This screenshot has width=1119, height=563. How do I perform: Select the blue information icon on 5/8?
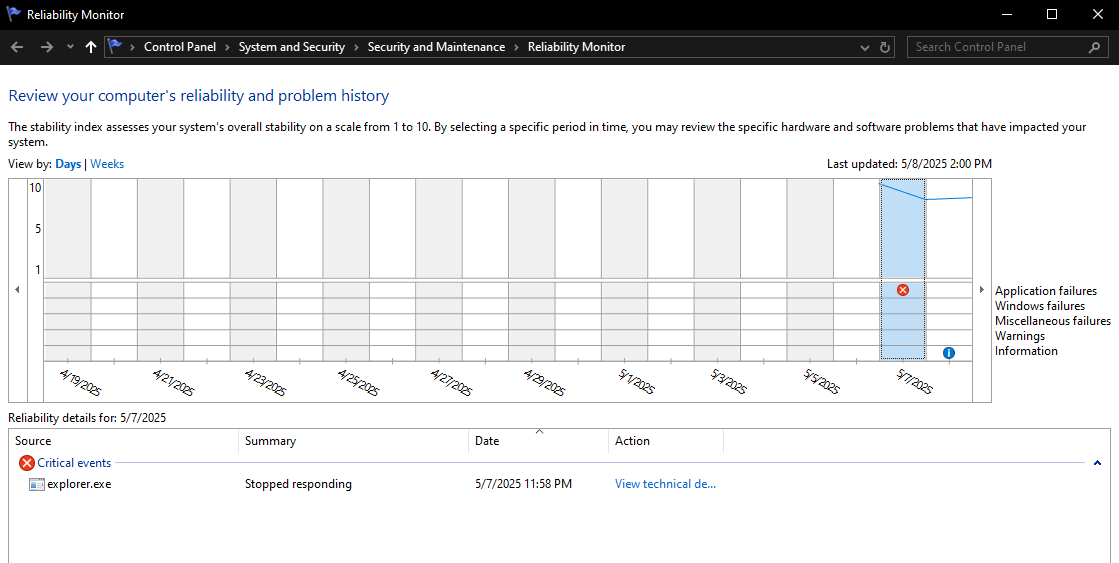pyautogui.click(x=948, y=352)
